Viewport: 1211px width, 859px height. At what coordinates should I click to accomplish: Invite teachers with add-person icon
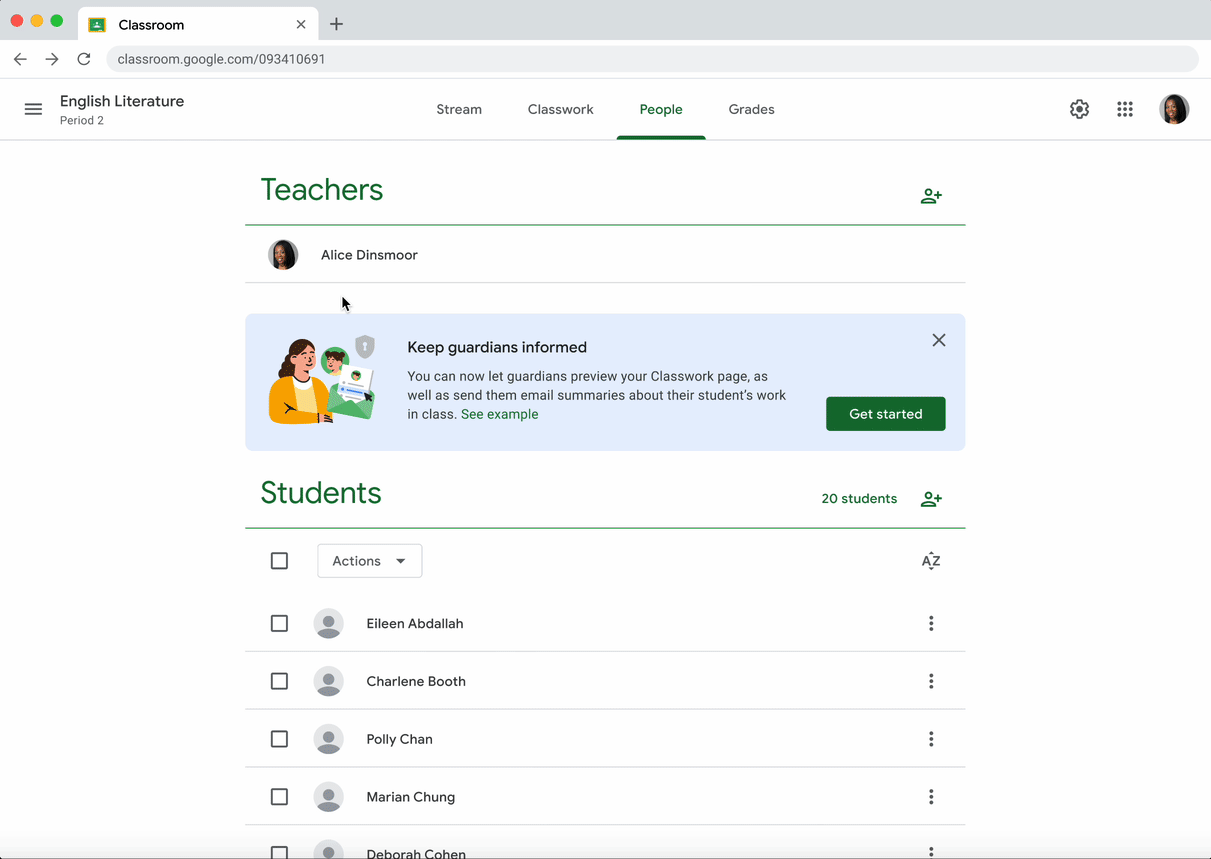click(x=931, y=196)
